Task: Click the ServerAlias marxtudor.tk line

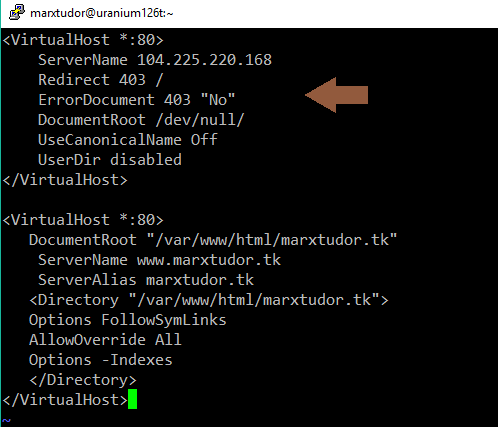Action: tap(146, 280)
